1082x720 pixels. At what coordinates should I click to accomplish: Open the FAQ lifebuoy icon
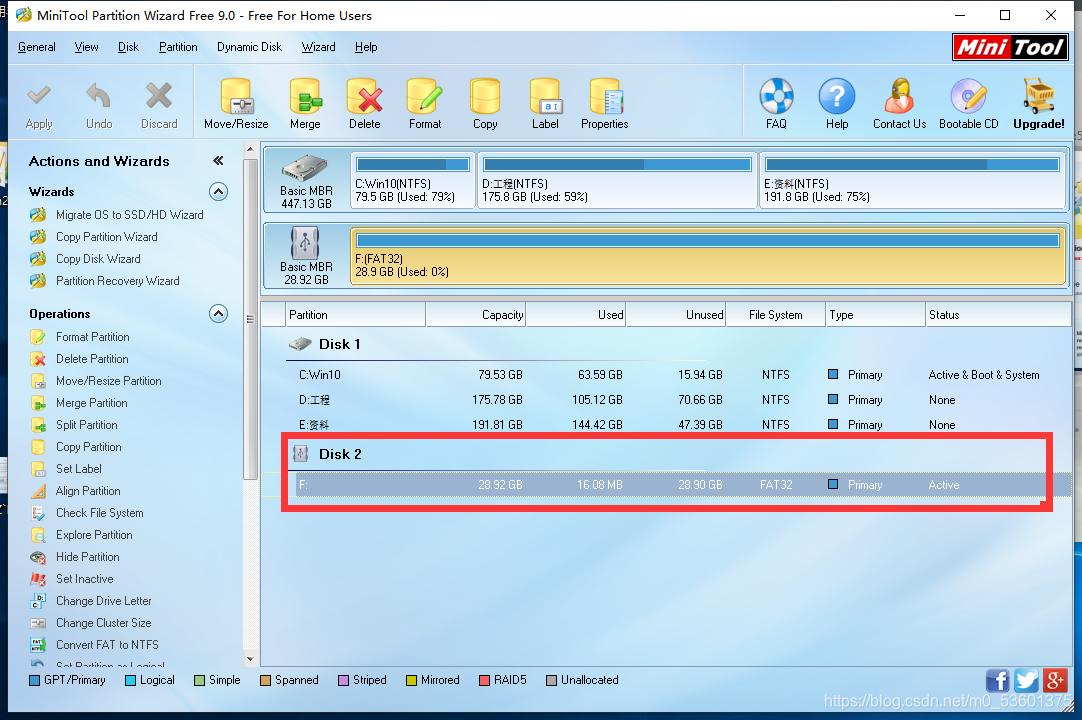(x=776, y=96)
